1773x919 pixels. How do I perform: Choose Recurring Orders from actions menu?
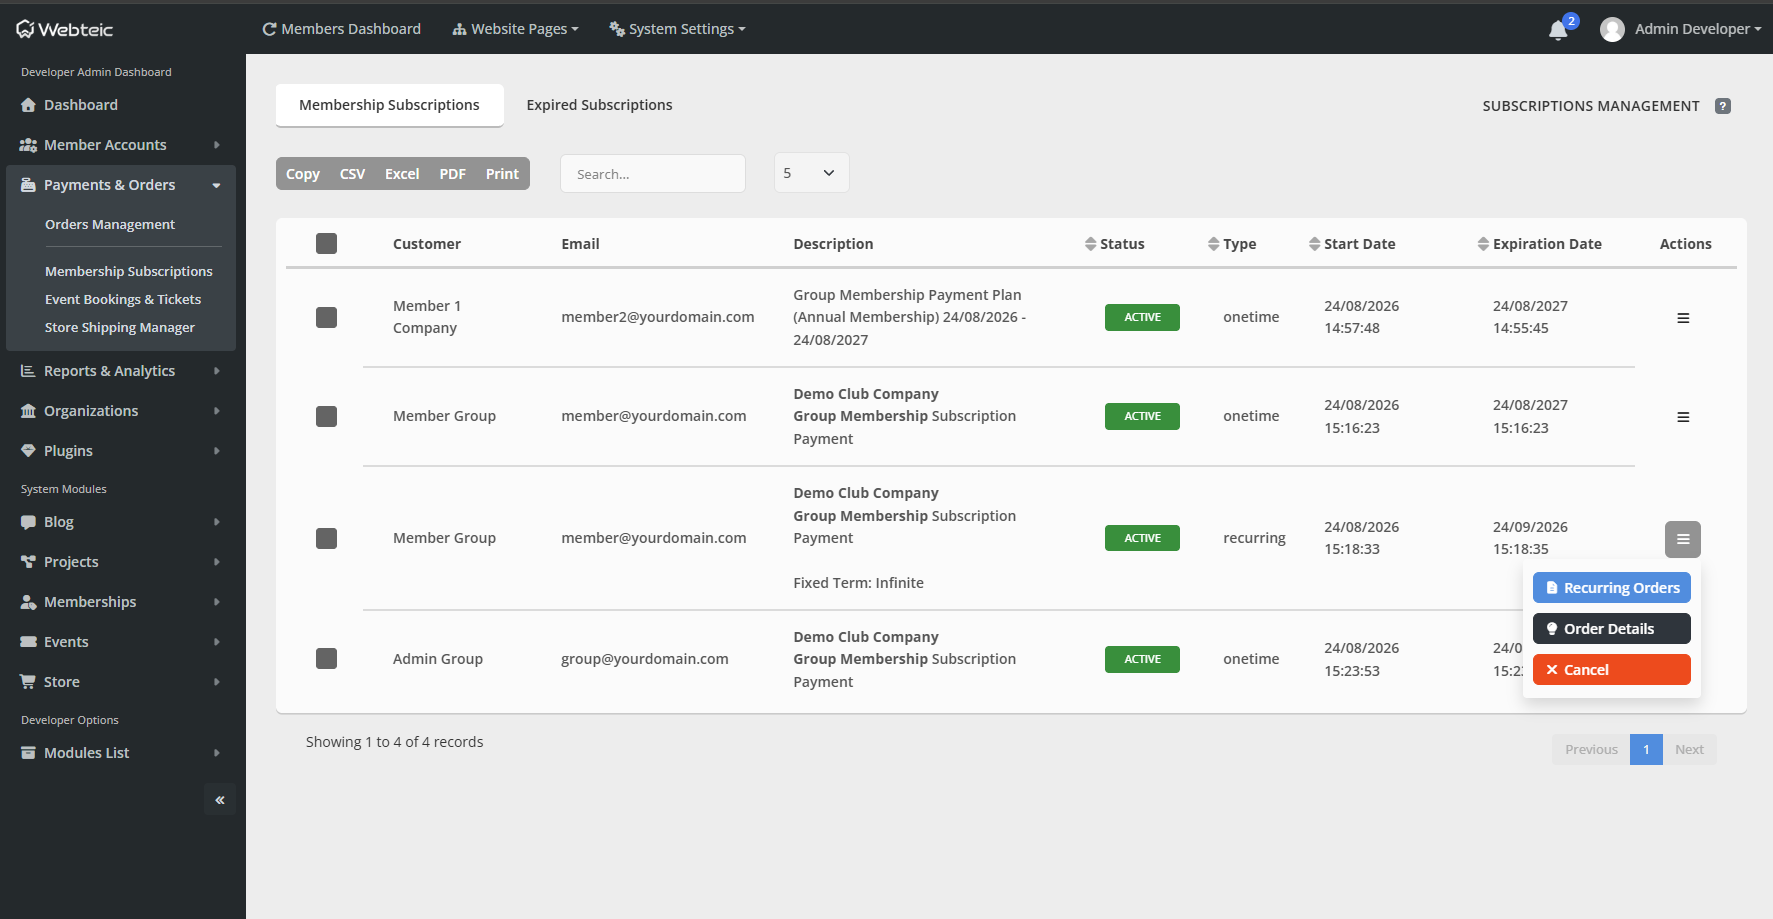1612,588
